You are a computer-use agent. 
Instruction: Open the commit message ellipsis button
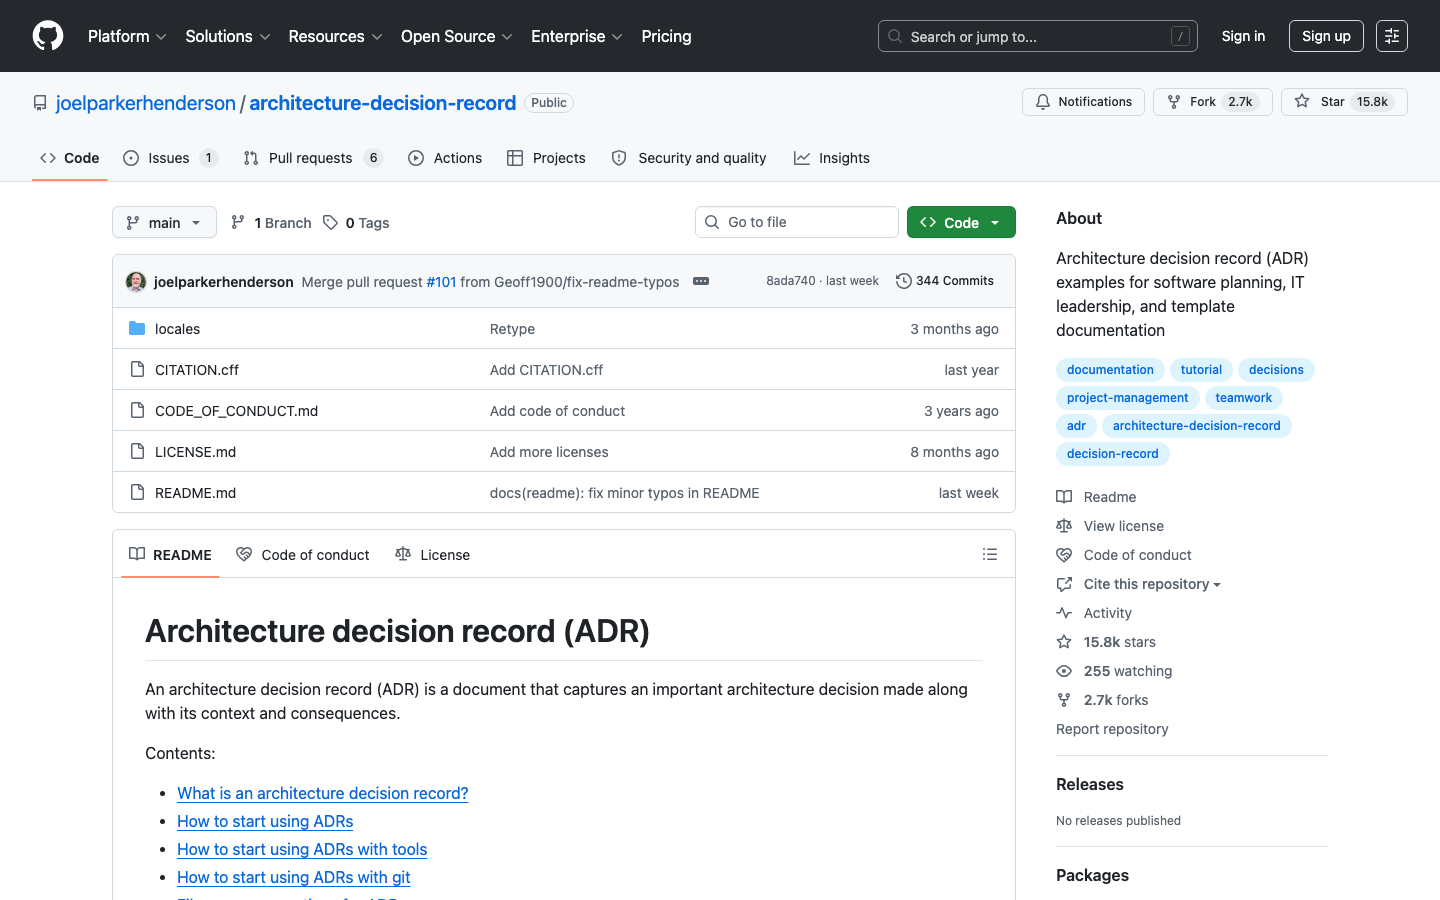click(x=701, y=281)
